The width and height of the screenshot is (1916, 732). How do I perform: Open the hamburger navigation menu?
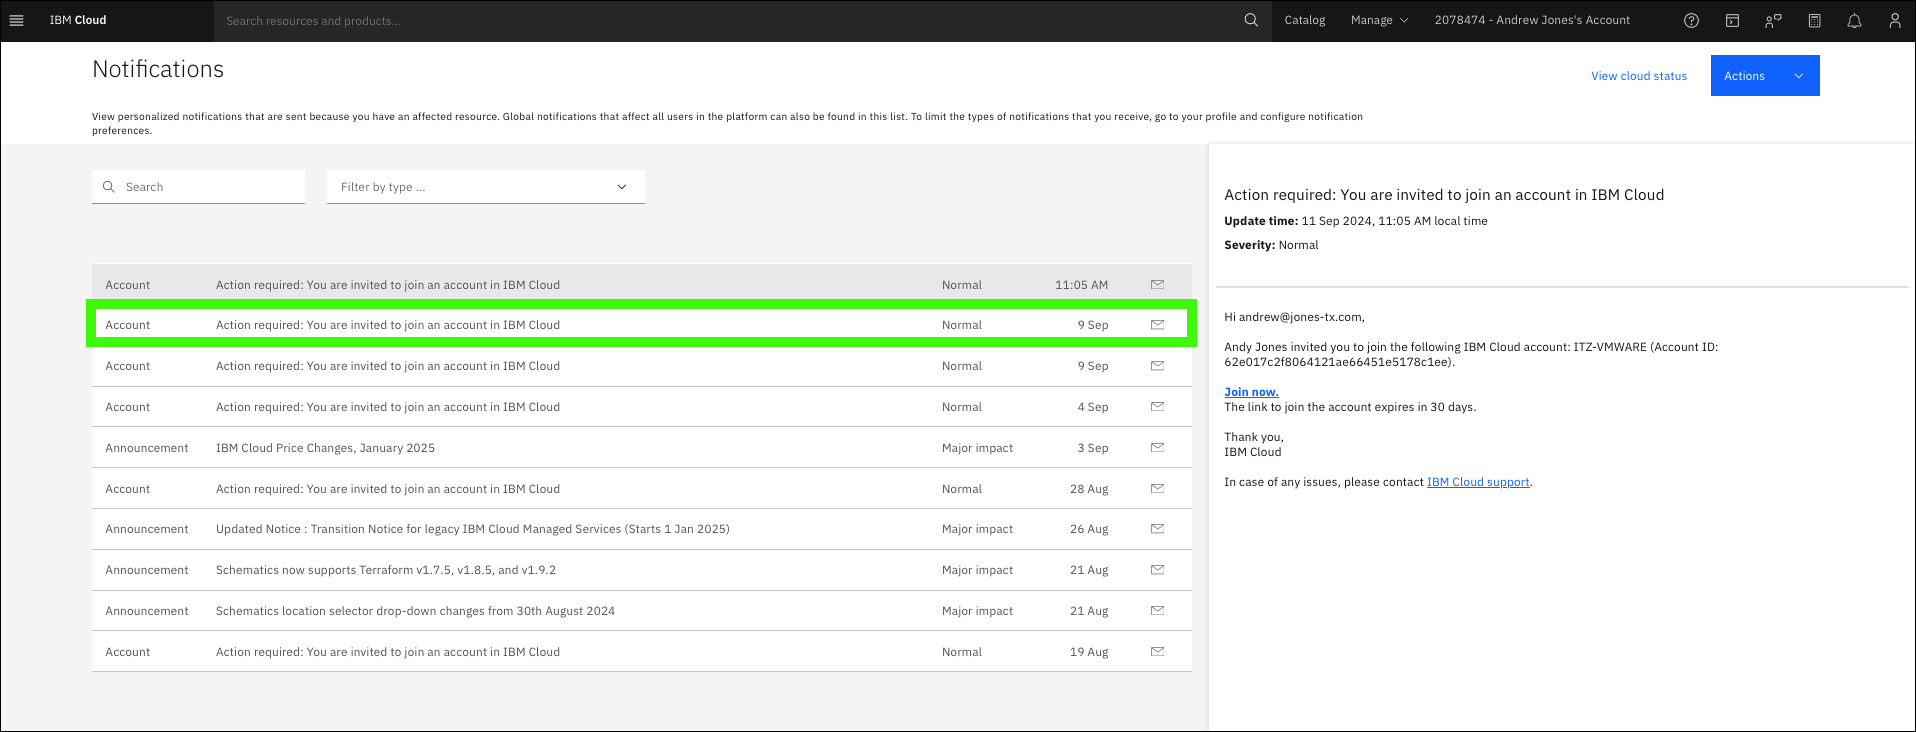tap(16, 20)
